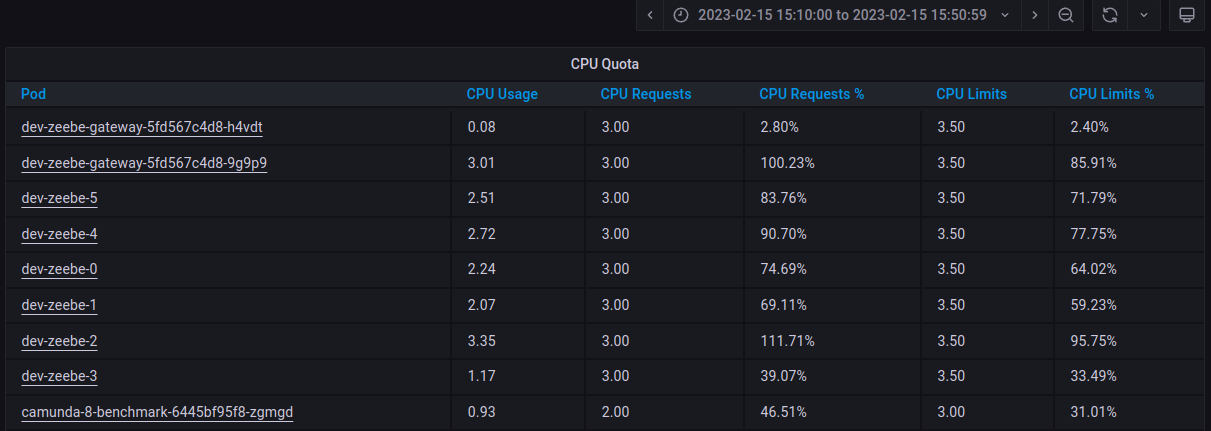Screen dimensions: 1211x431
Task: Cycle the TV display view mode
Action: (x=1187, y=15)
